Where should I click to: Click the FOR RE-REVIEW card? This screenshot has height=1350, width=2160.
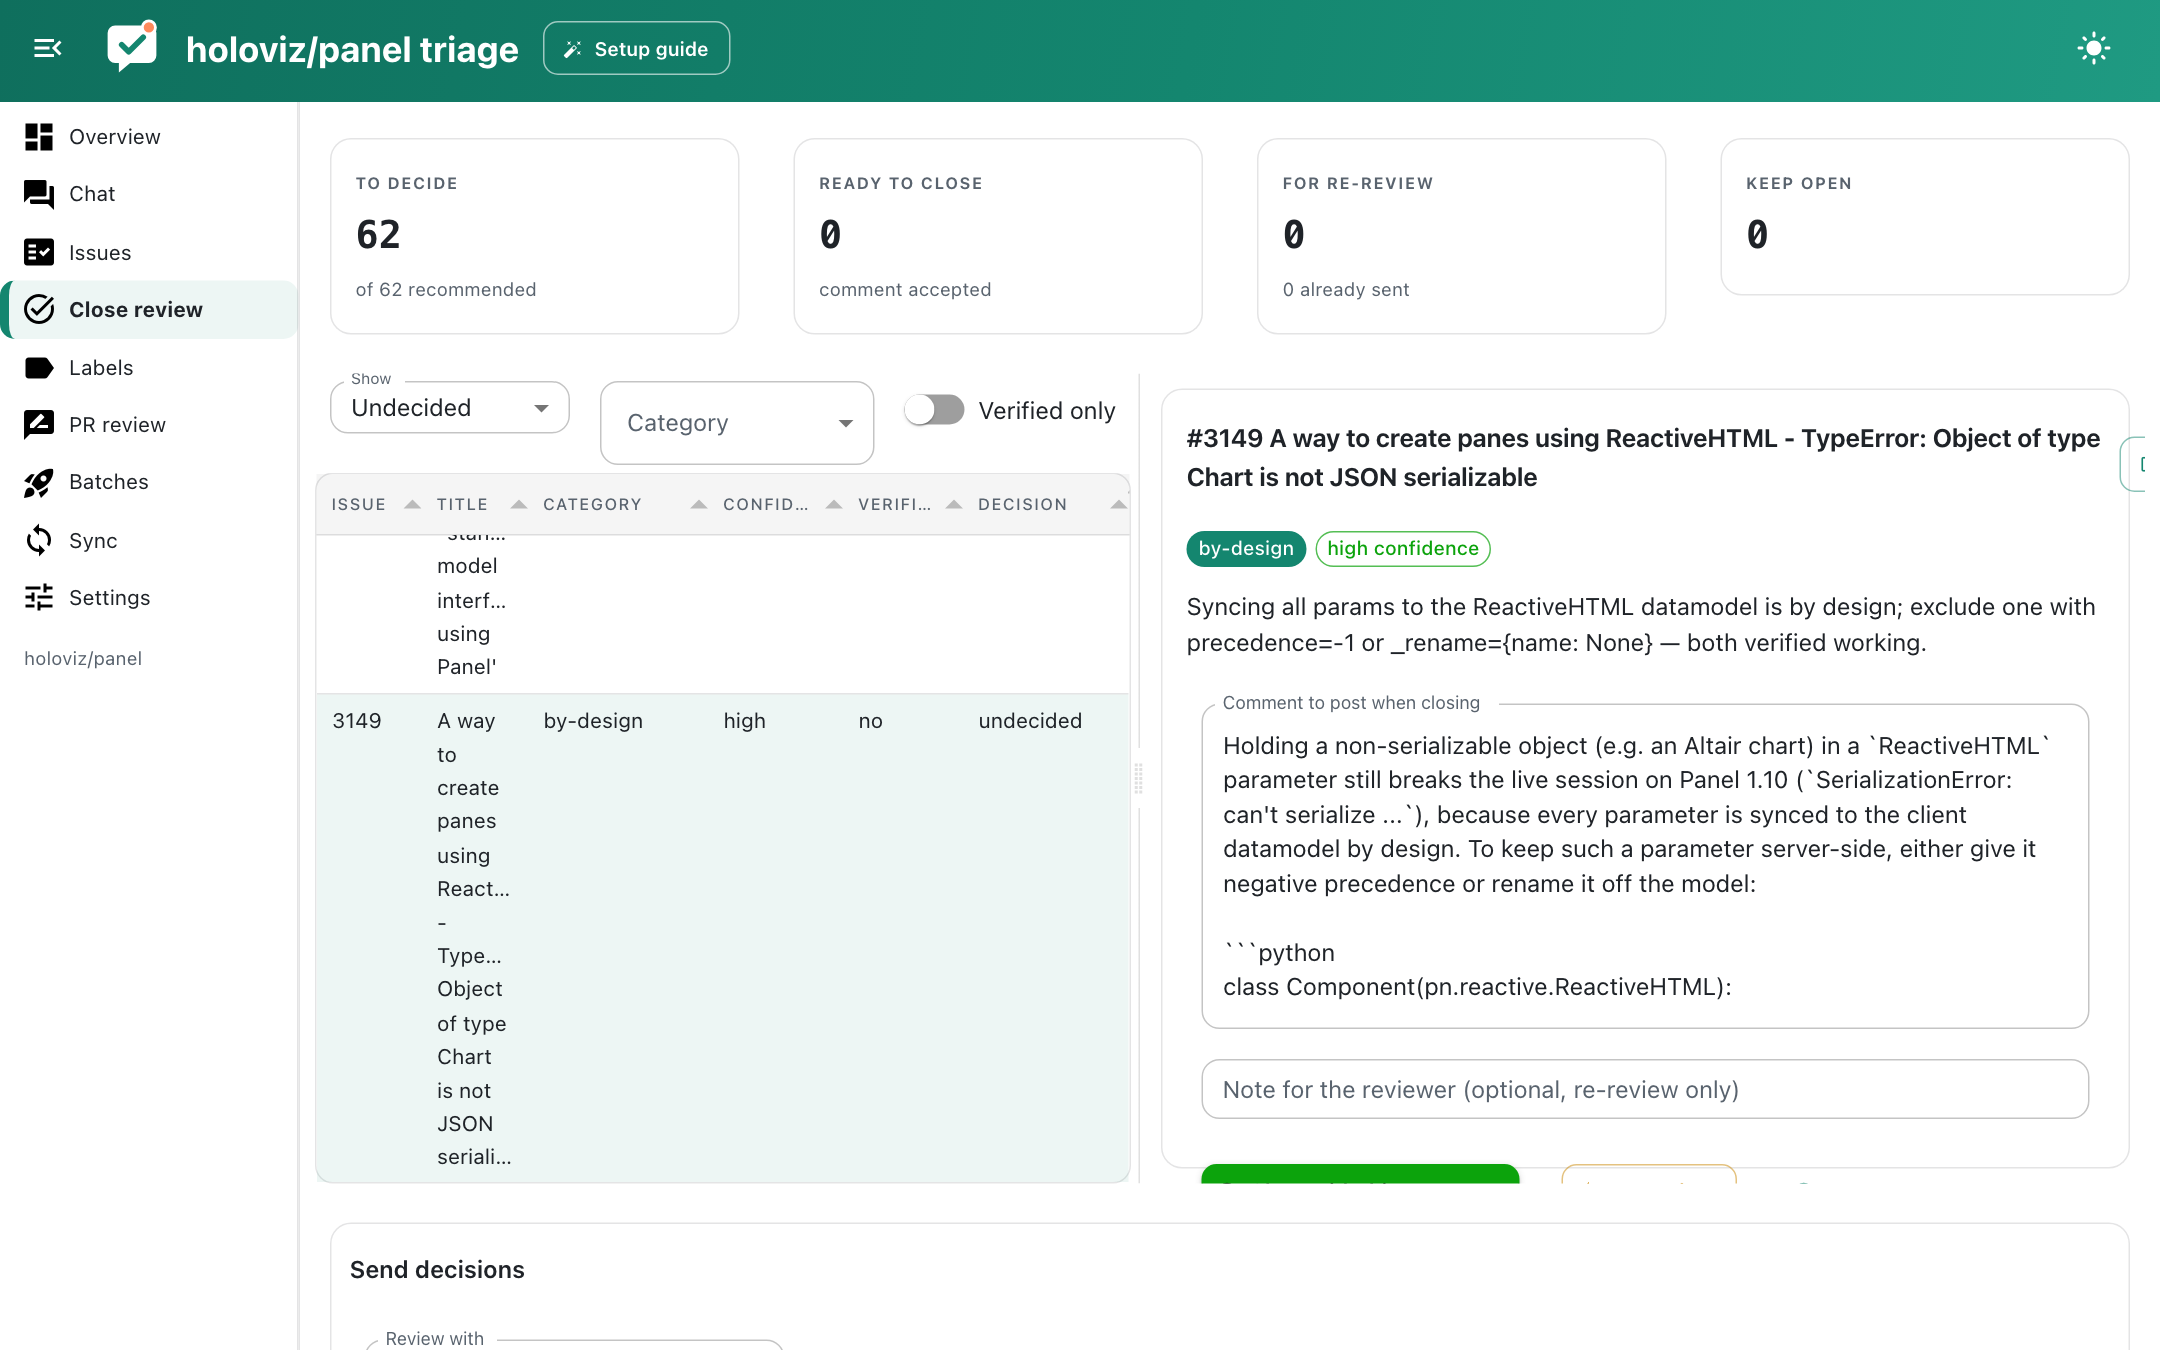tap(1461, 236)
